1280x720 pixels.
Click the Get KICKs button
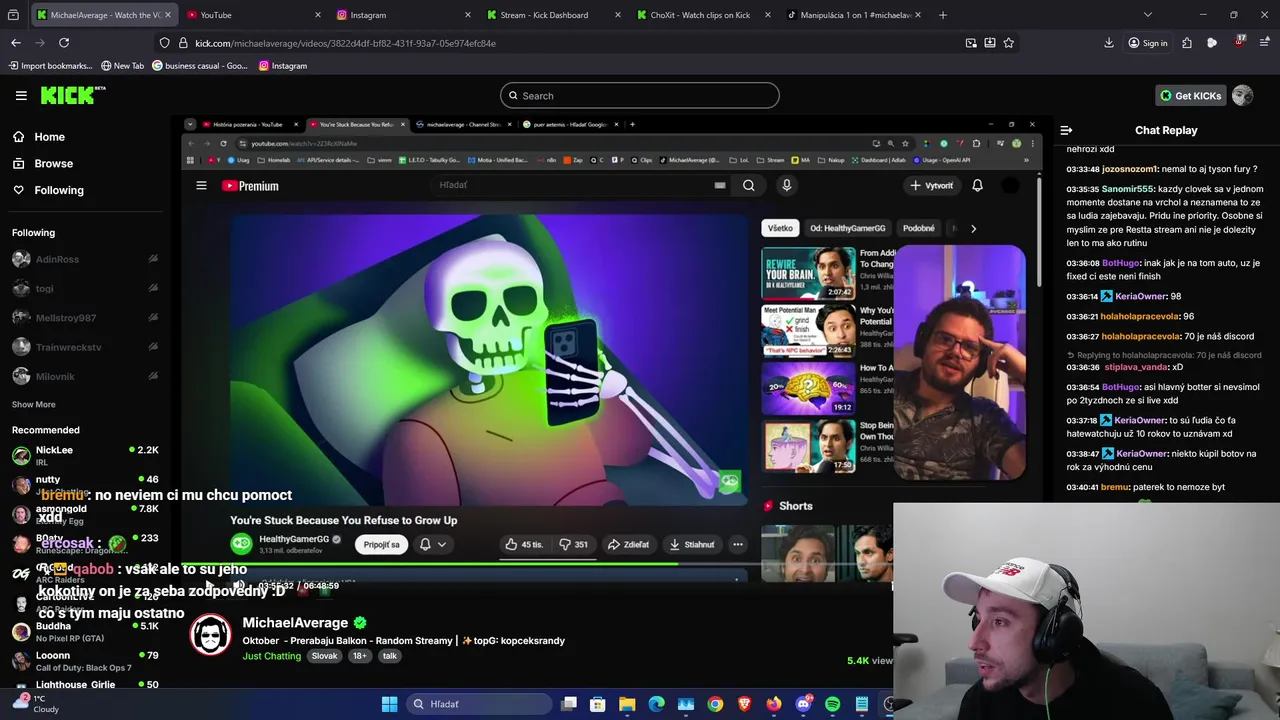point(1191,96)
